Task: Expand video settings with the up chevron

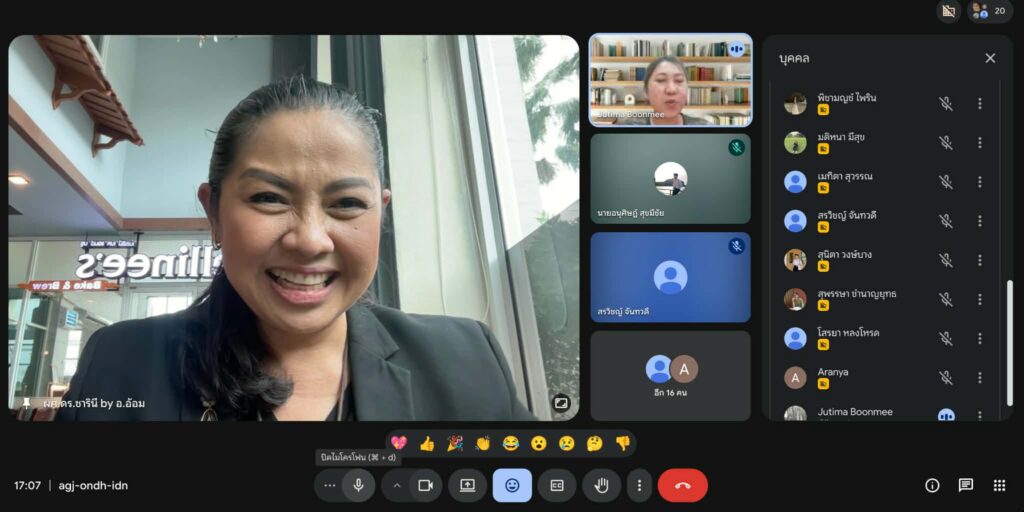Action: (397, 485)
